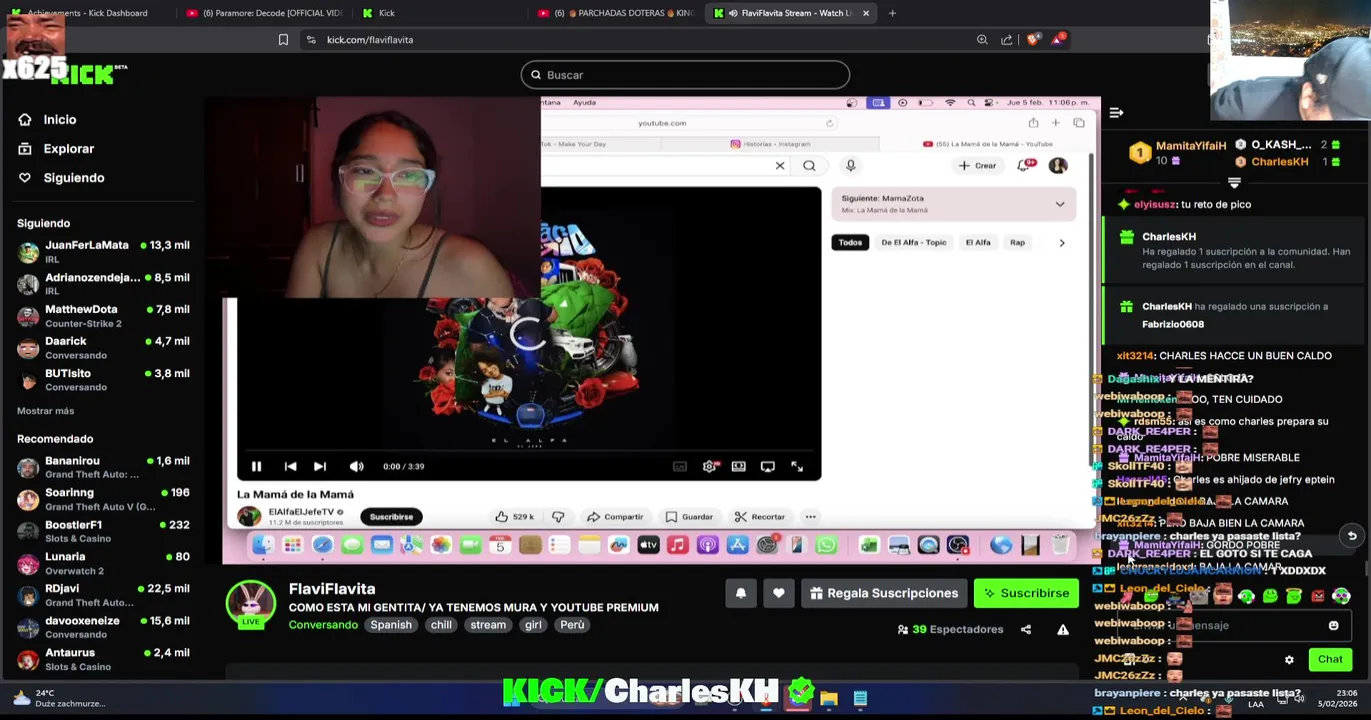Switch to PARCHADAS DOTERAS tab
The height and width of the screenshot is (720, 1371).
point(616,13)
